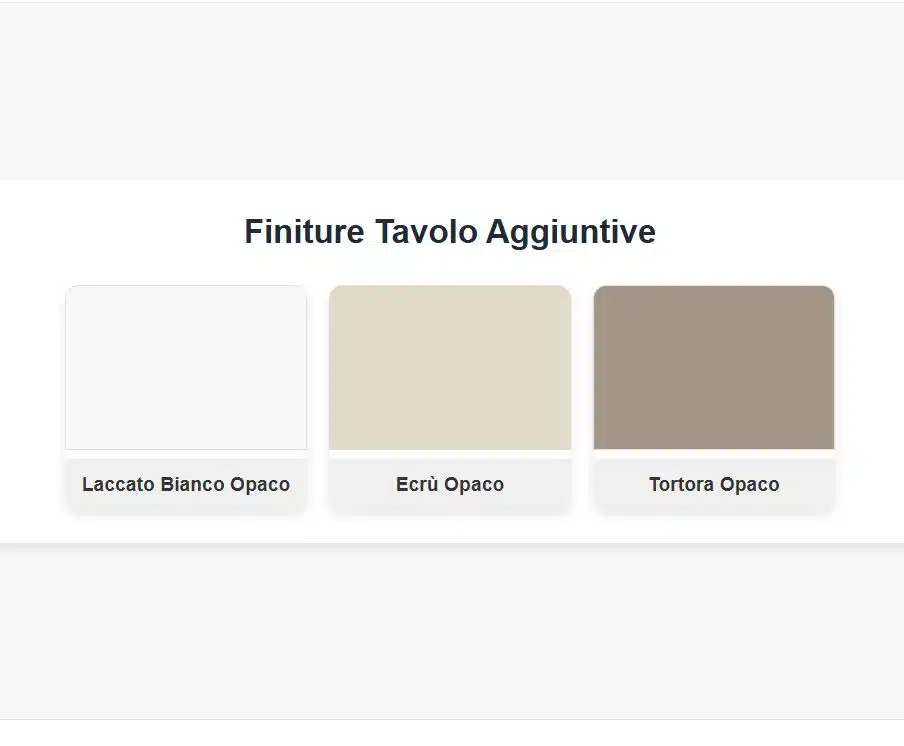Click the "Finiture Tavolo Aggiuntive" heading
The image size is (904, 746).
[x=450, y=232]
